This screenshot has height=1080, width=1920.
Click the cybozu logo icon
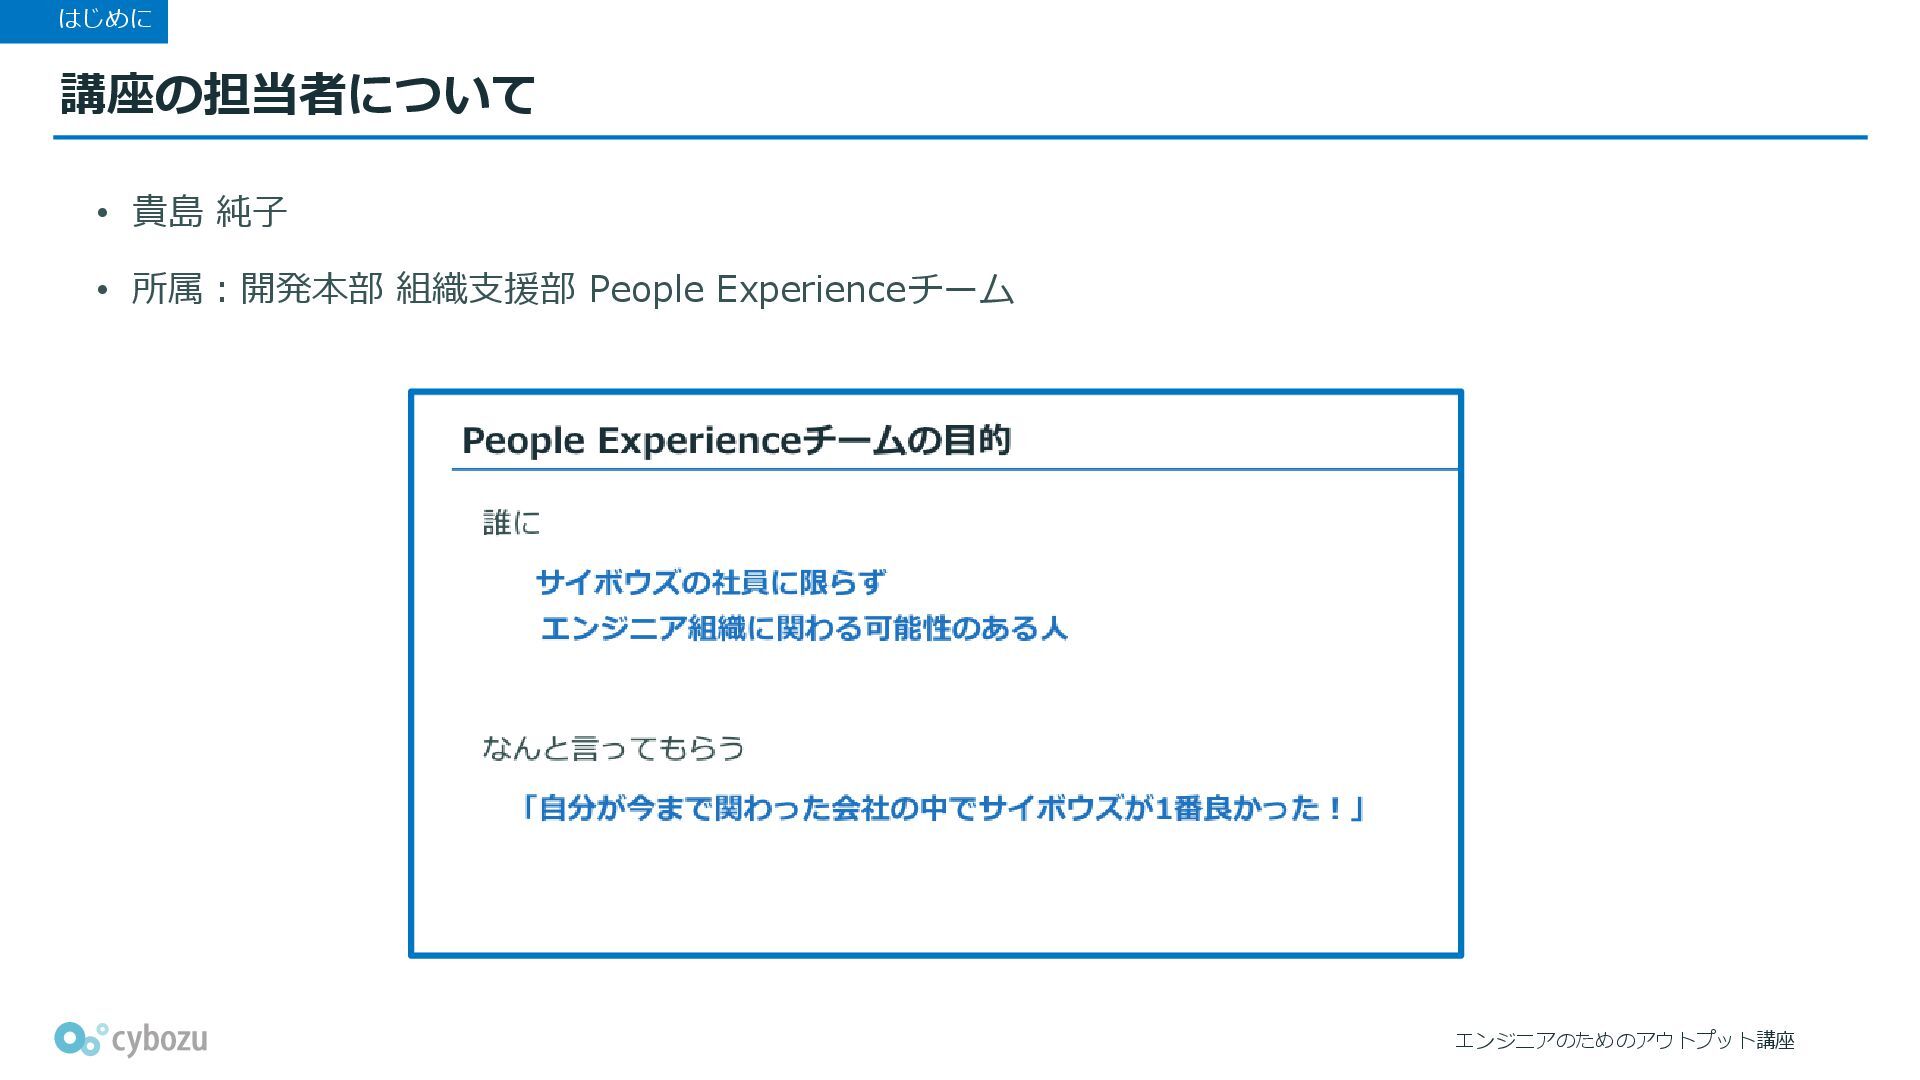[x=80, y=1039]
